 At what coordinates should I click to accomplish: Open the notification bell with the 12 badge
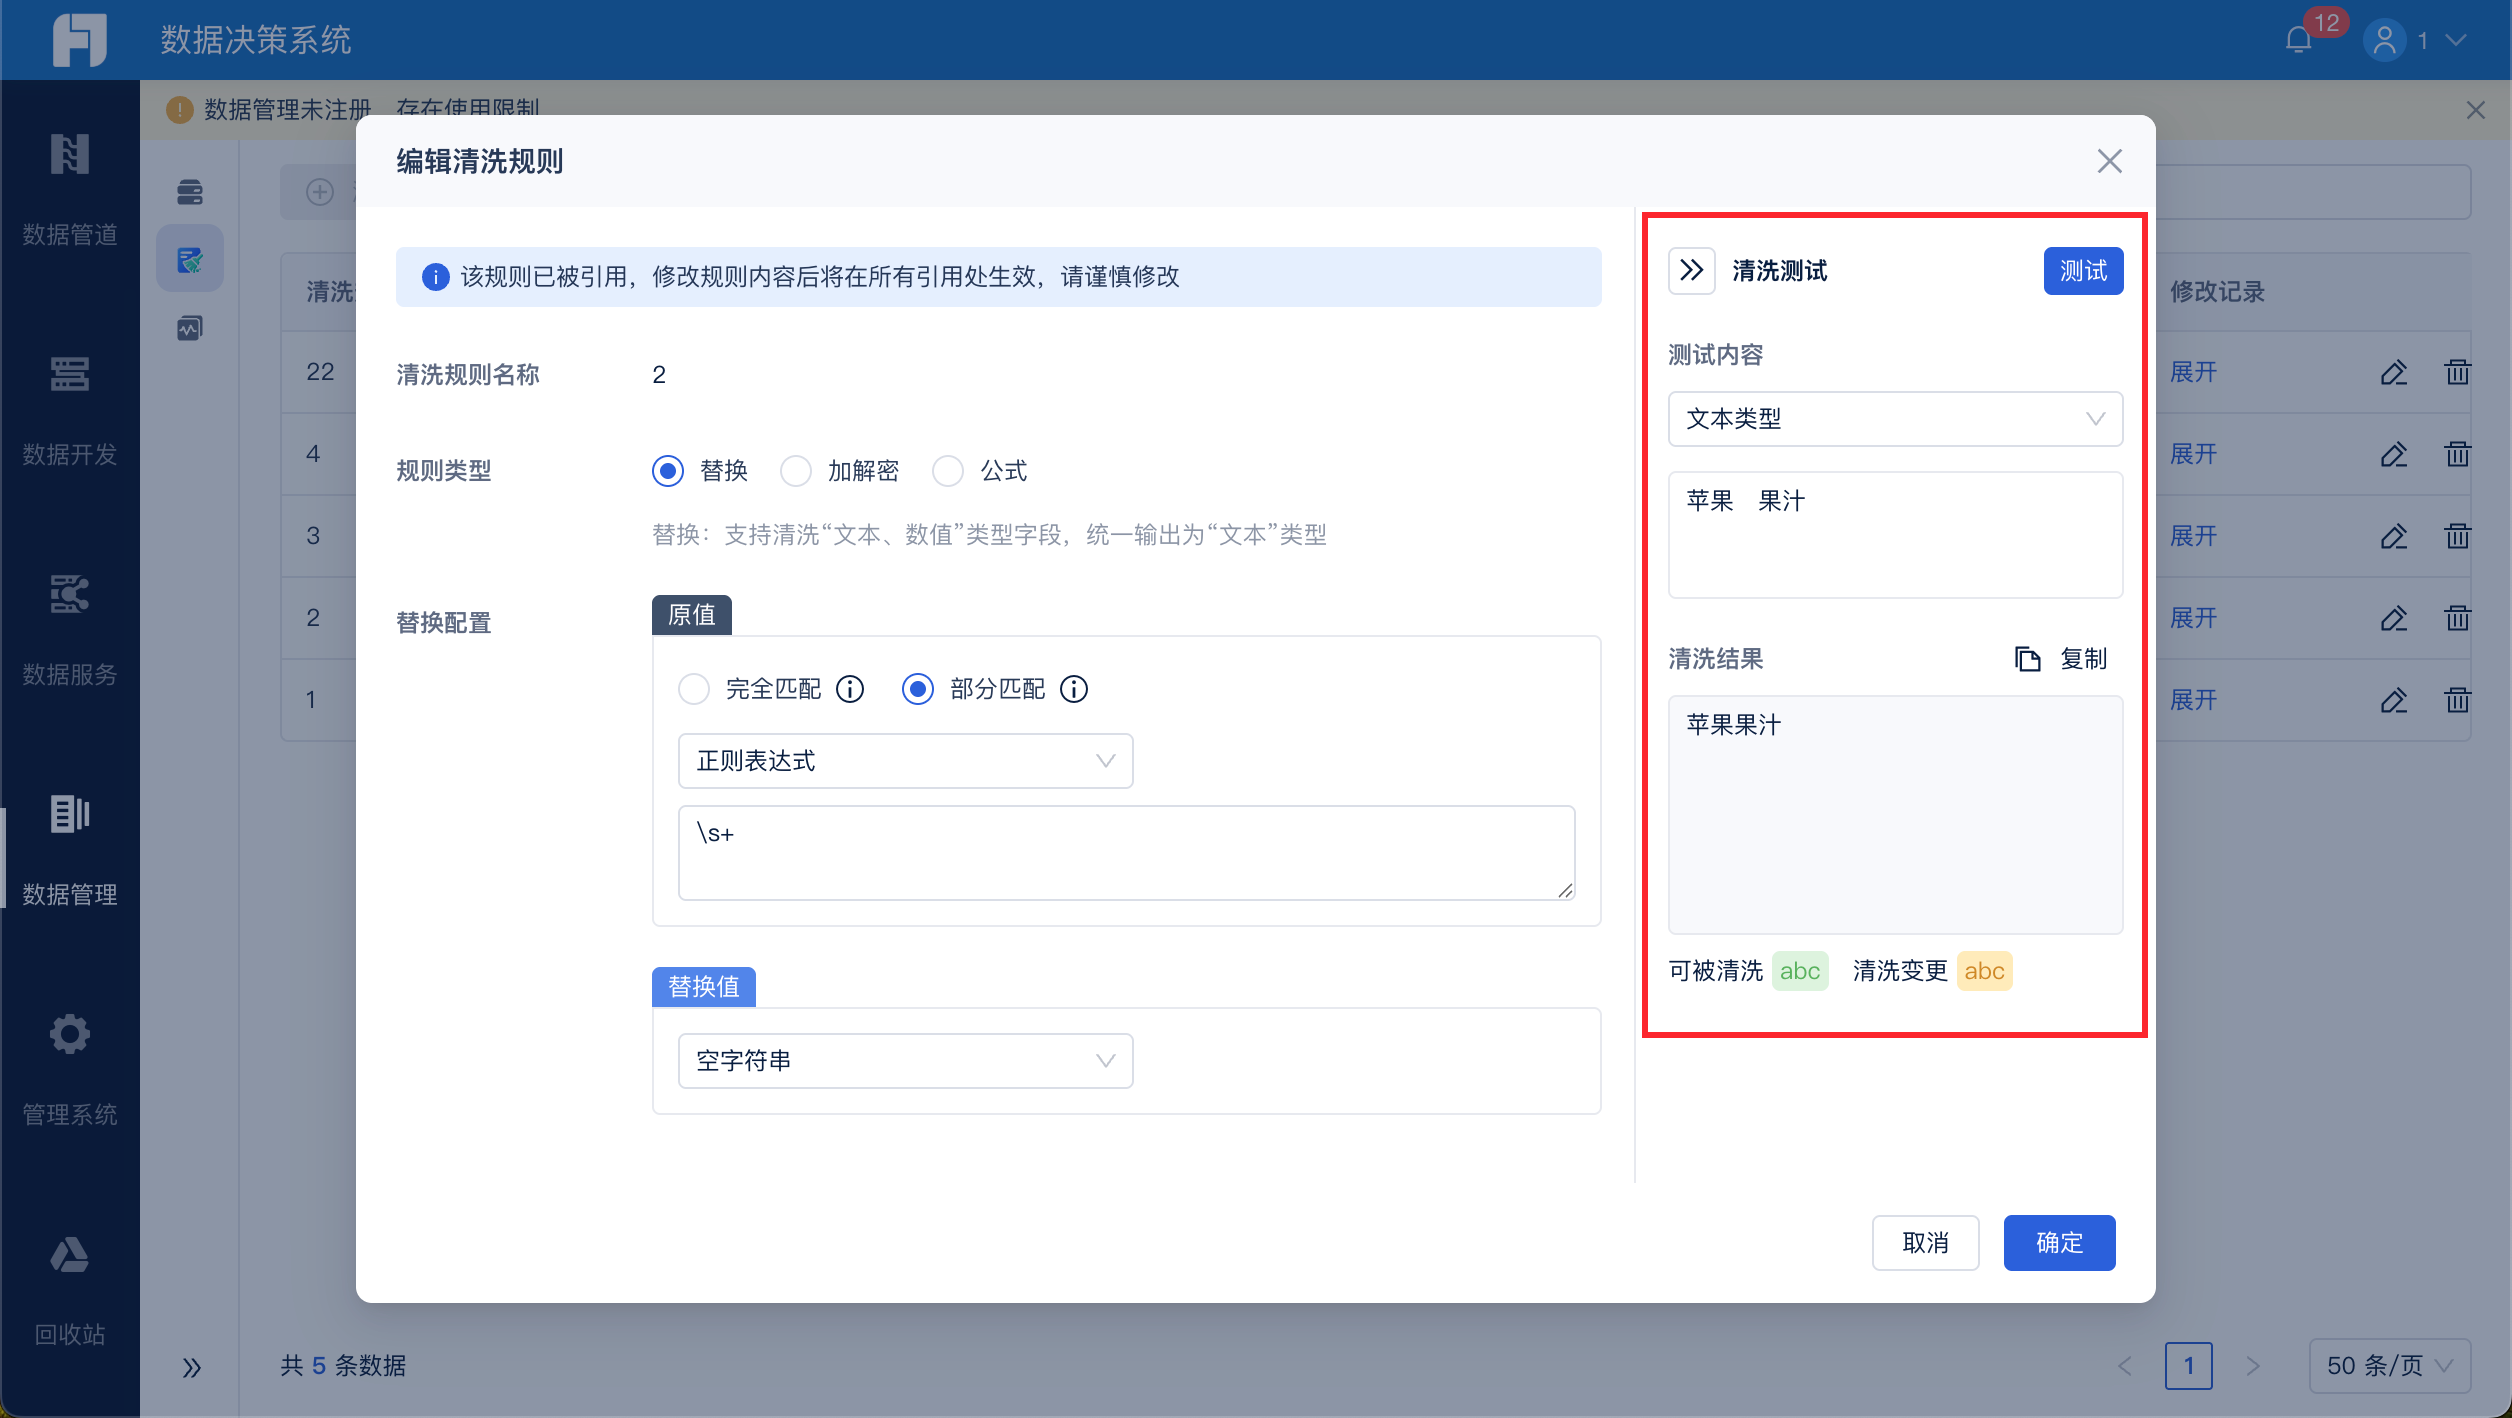click(2298, 40)
